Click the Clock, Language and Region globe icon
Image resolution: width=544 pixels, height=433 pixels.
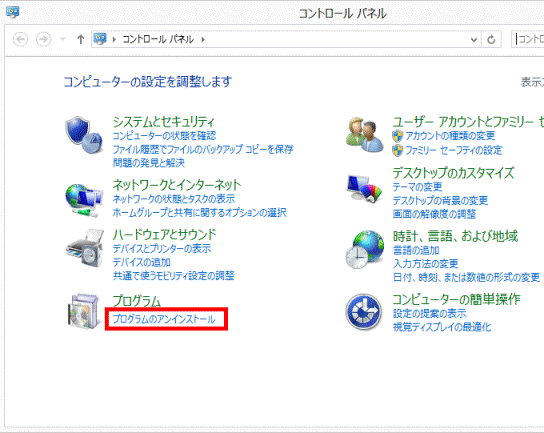click(x=364, y=249)
